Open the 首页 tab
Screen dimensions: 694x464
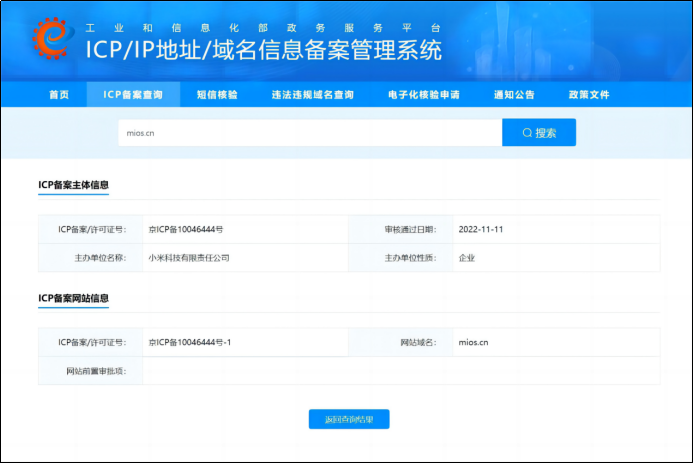pos(59,95)
